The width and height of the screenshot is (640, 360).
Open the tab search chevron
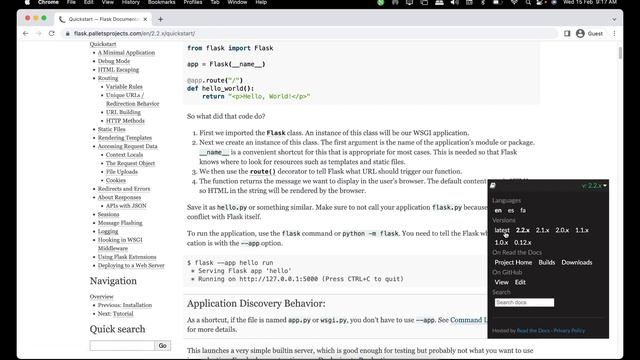tap(614, 19)
